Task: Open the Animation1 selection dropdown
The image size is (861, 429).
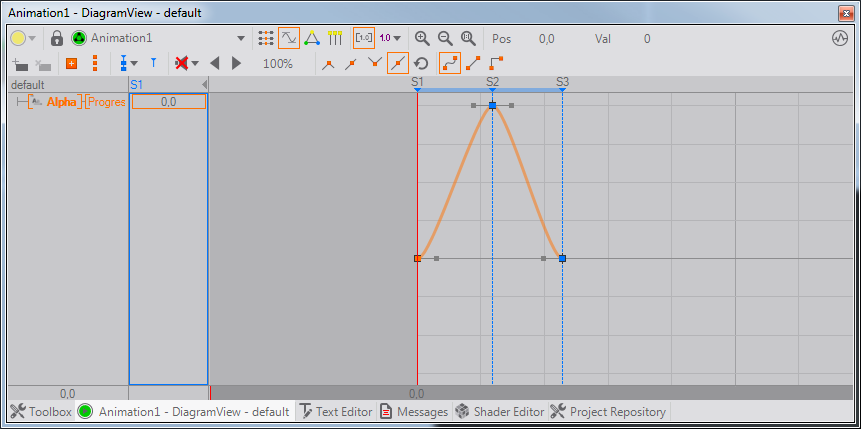Action: pos(241,39)
